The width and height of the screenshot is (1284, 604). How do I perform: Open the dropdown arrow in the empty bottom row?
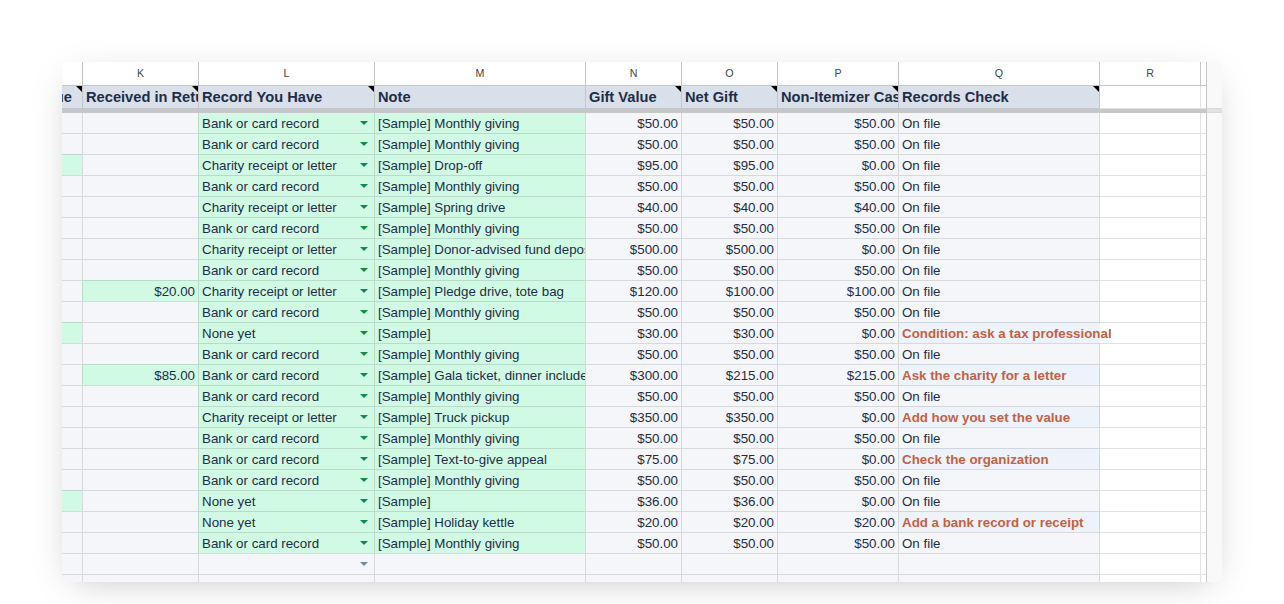point(364,565)
